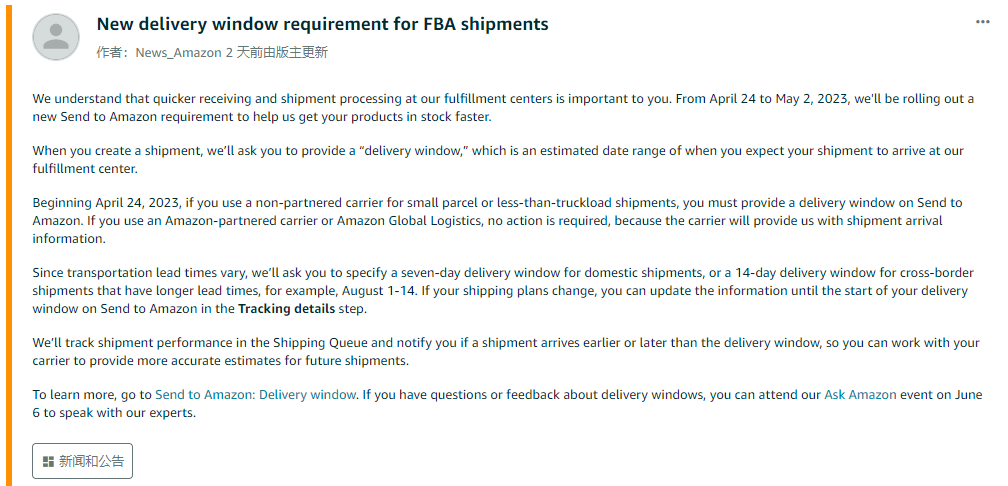The image size is (1008, 486).
Task: Click the grid icon in 新闻和公告 tag
Action: [48, 462]
